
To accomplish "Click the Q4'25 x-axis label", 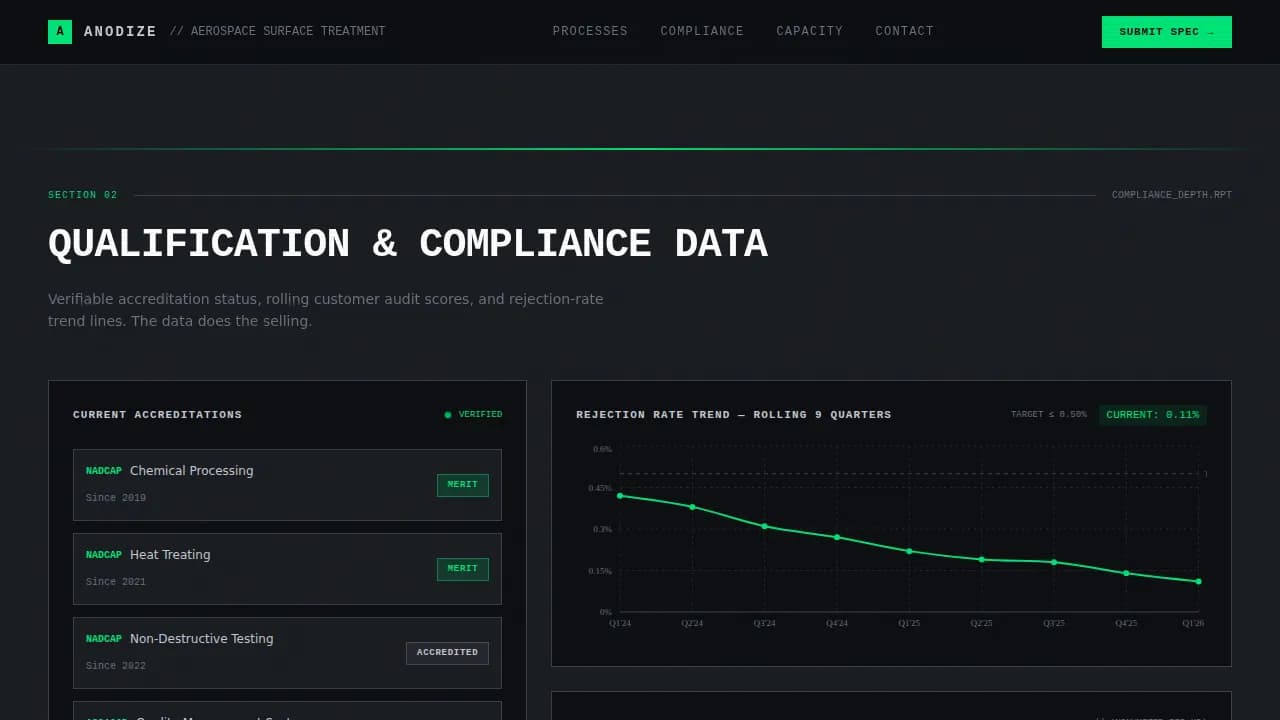I will click(1126, 623).
